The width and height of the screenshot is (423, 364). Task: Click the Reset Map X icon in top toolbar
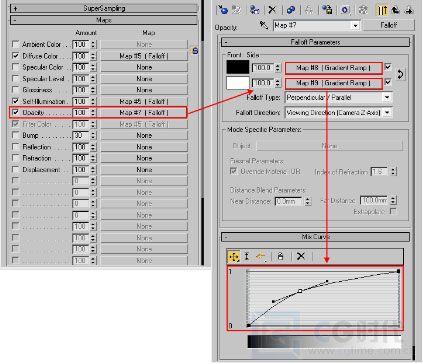click(x=272, y=10)
